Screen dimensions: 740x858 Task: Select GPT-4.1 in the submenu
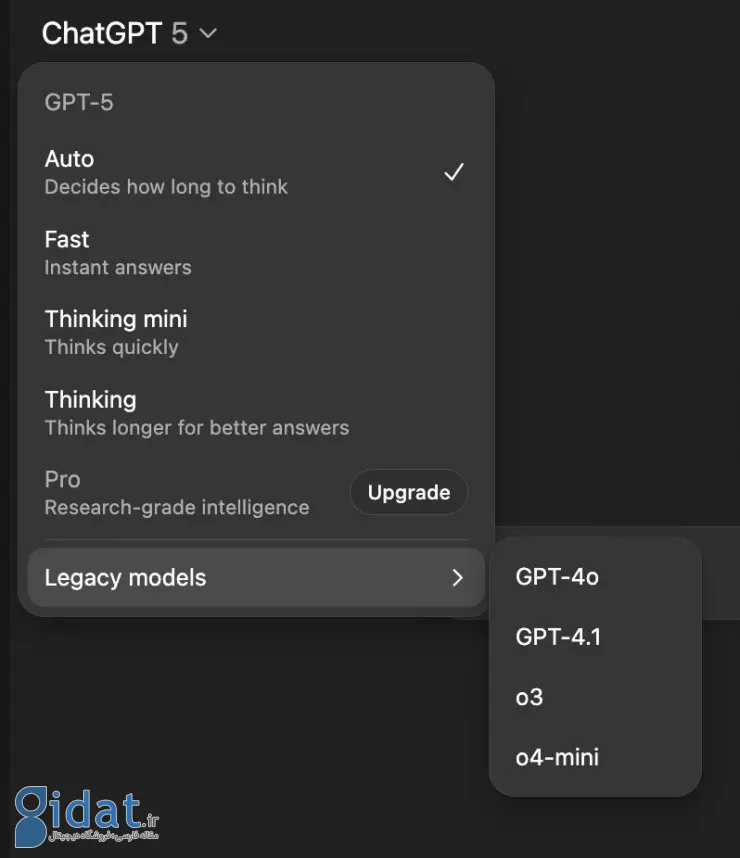tap(595, 637)
